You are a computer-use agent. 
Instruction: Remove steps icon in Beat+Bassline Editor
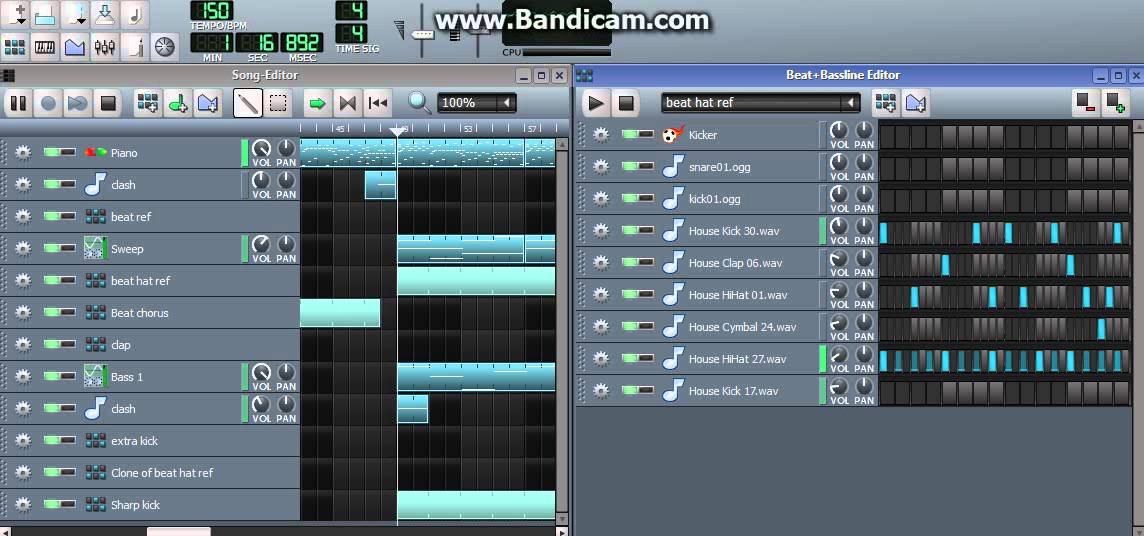coord(1086,103)
